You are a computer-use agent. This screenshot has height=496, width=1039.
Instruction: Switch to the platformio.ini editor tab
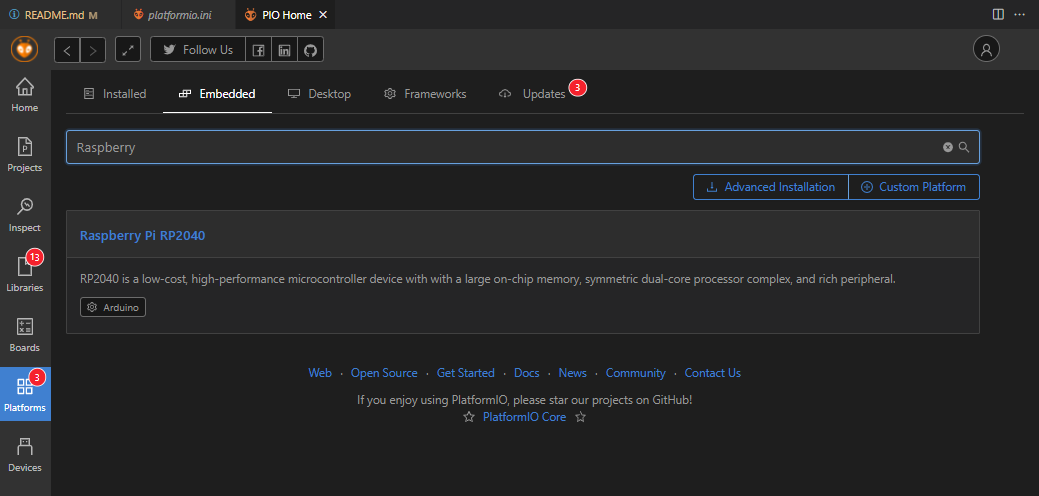179,15
